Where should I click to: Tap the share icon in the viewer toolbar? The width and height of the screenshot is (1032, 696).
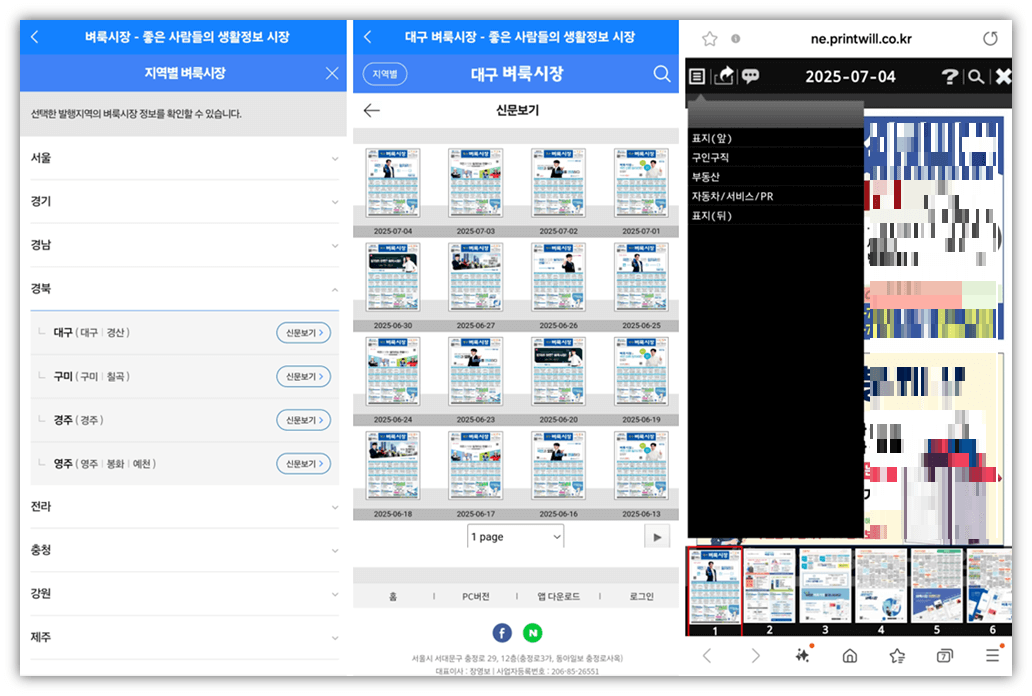tap(724, 75)
